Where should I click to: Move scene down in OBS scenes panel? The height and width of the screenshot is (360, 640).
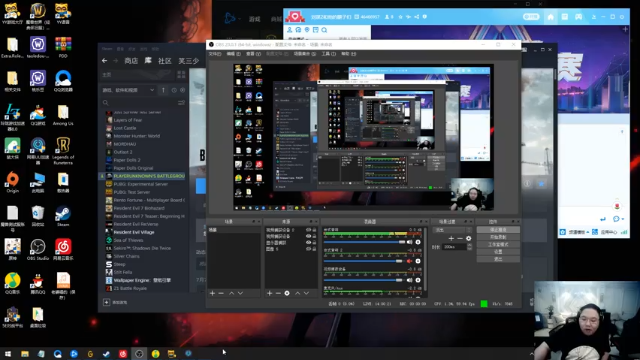240,293
